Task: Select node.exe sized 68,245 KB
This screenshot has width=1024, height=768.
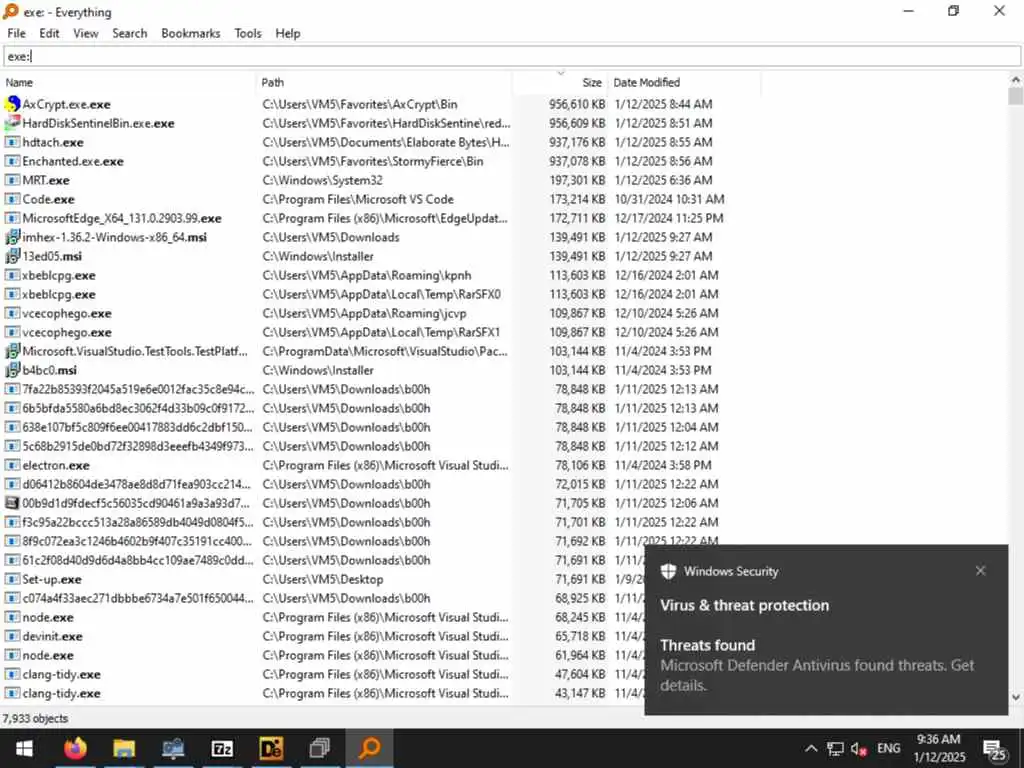Action: pos(48,617)
